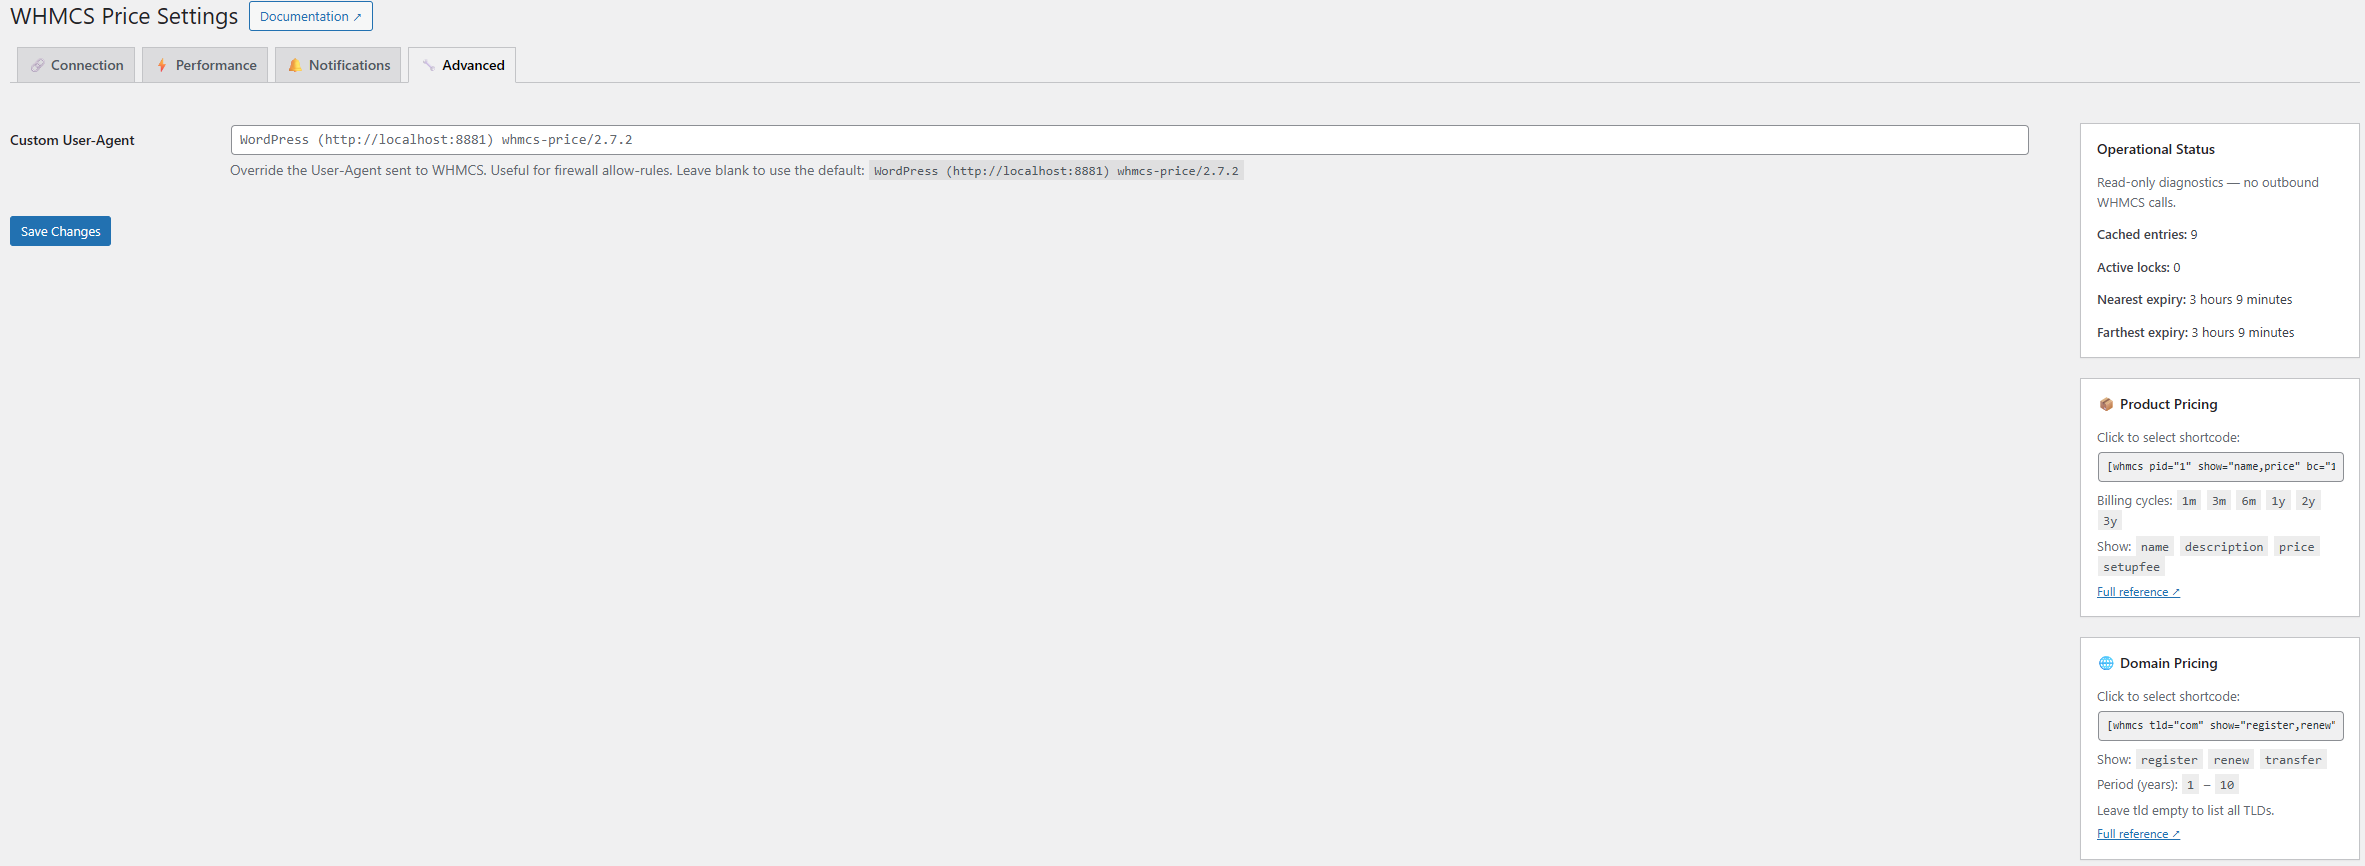Click the 3m billing cycle code
The height and width of the screenshot is (866, 2365).
2219,501
